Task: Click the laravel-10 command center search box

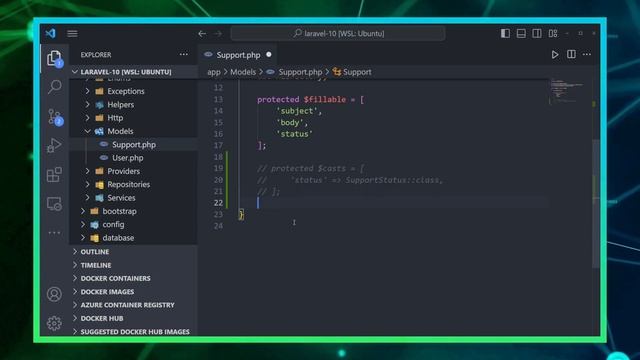Action: point(338,33)
